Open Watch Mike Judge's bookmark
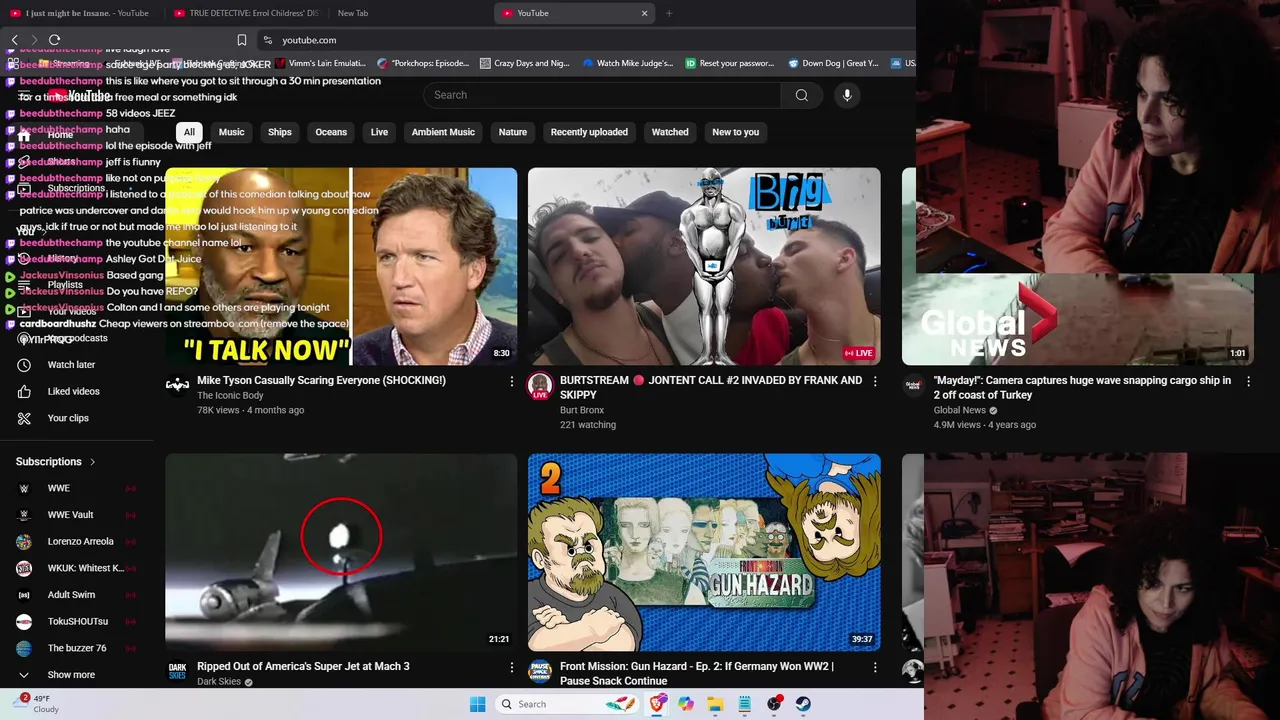Screen dimensions: 1280x720 pyautogui.click(x=628, y=63)
